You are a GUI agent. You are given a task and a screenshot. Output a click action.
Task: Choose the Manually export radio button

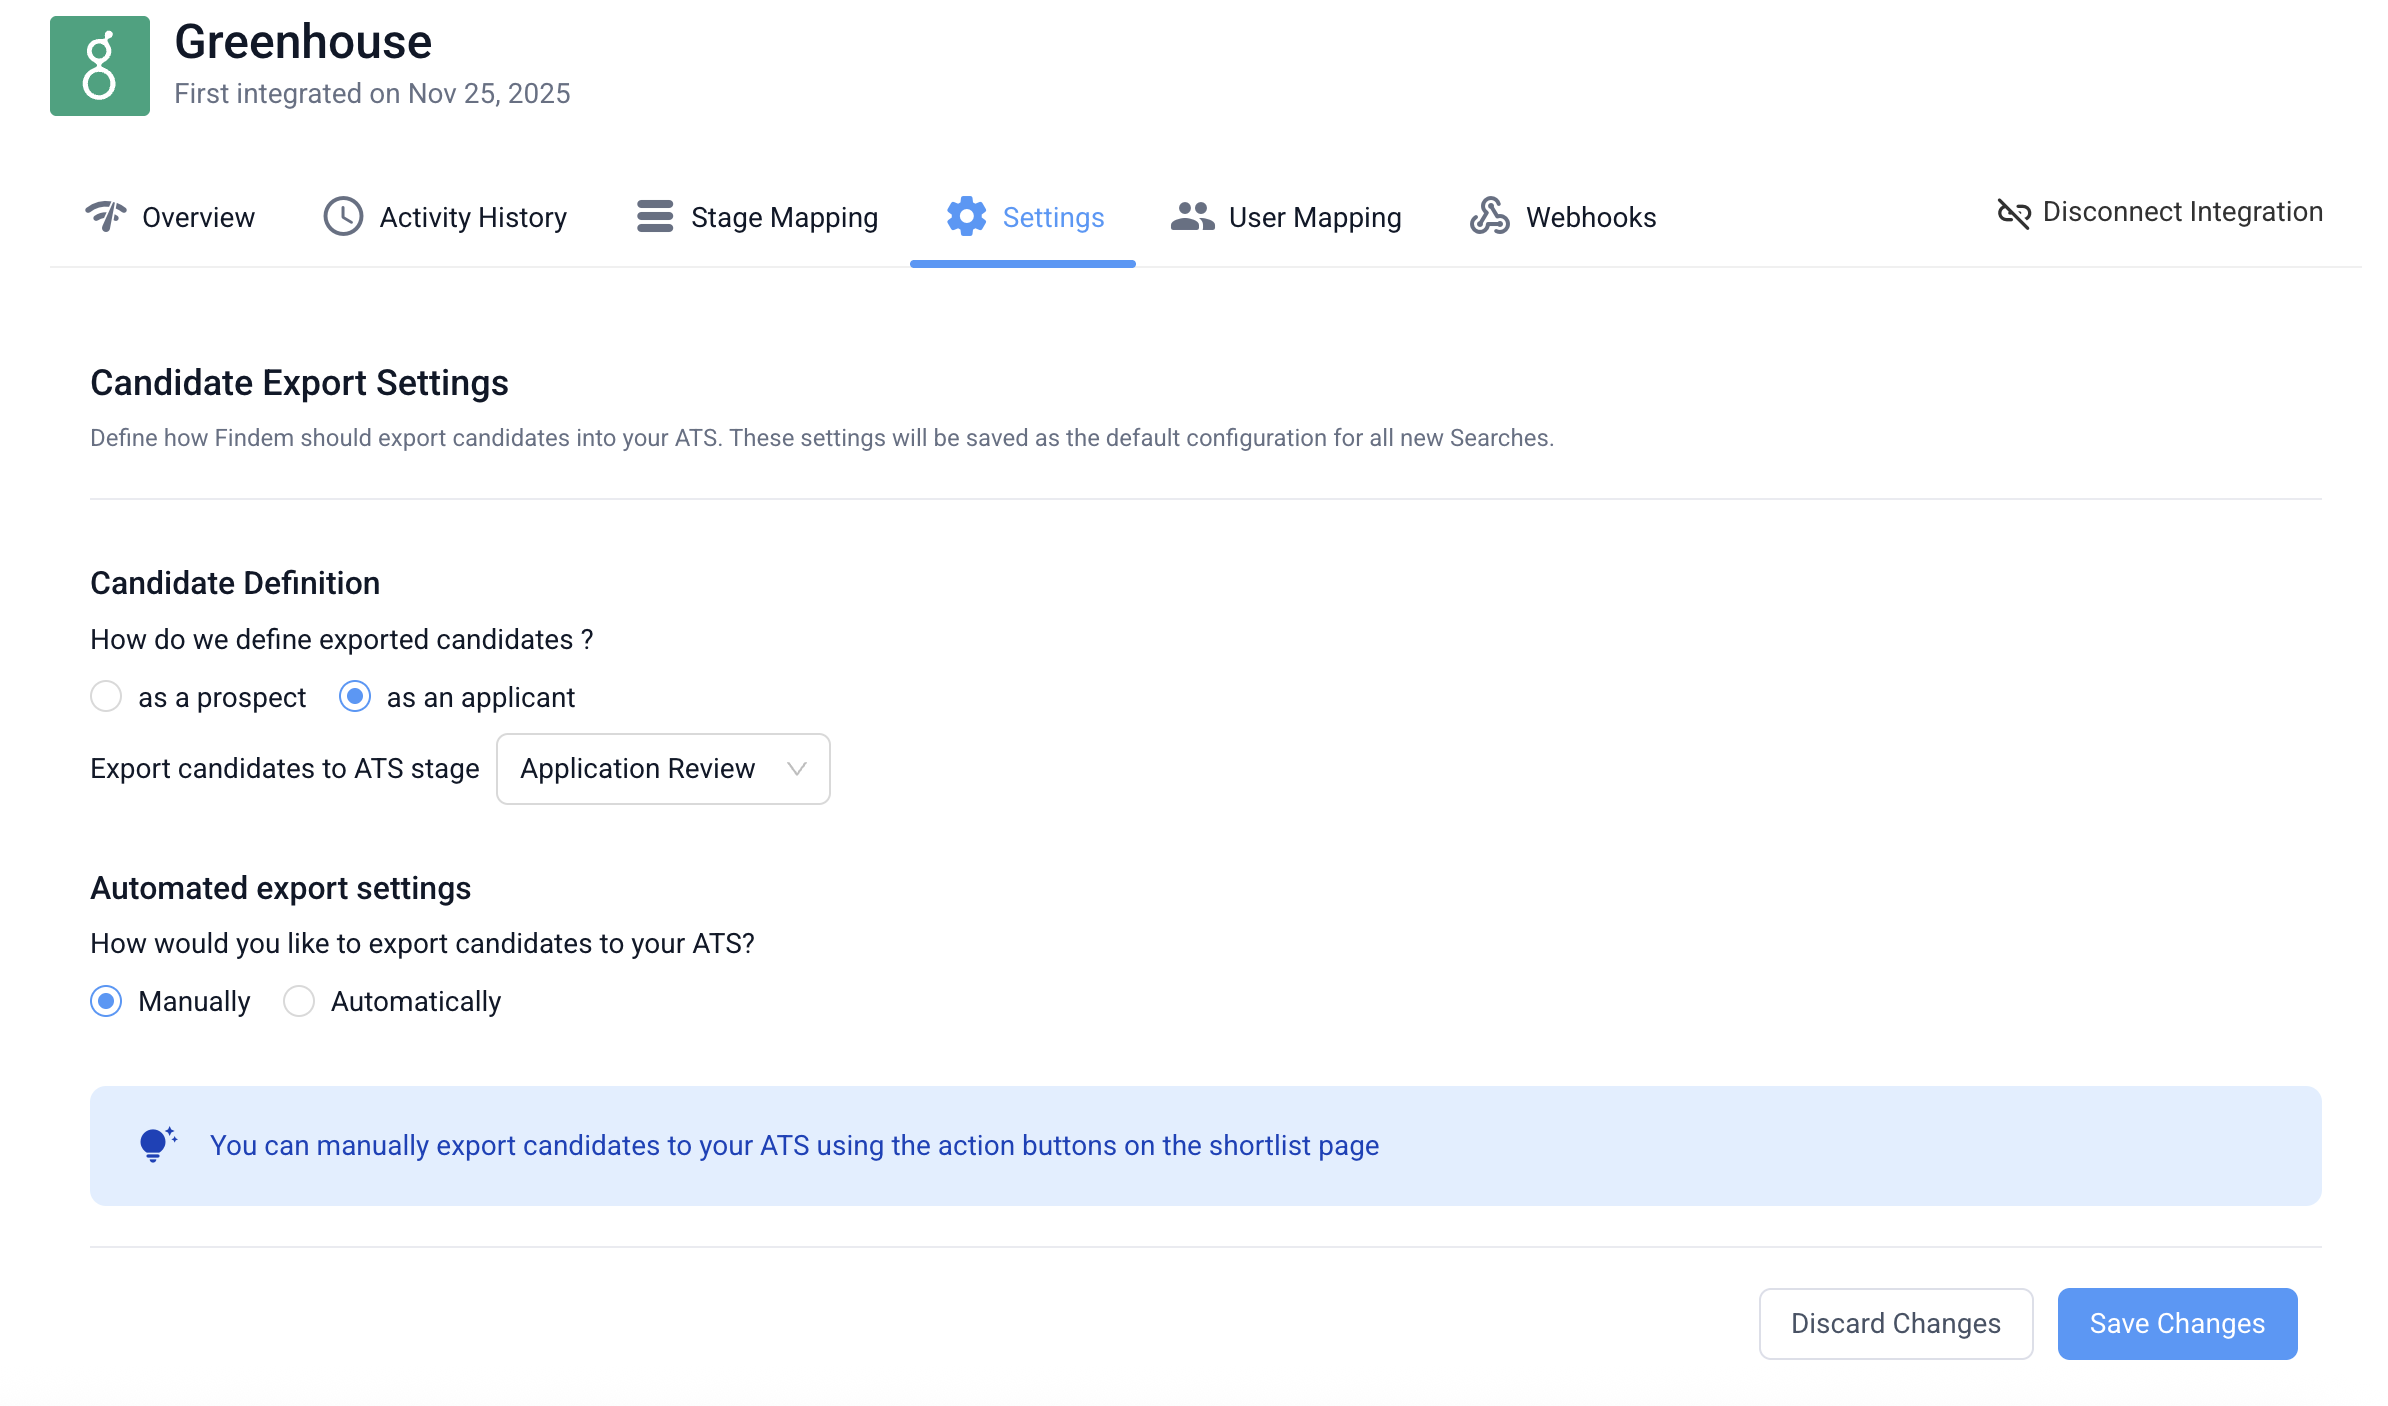pos(106,1001)
